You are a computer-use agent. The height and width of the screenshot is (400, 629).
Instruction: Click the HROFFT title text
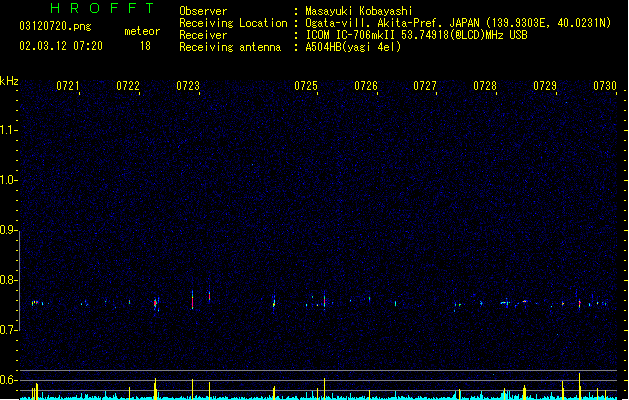(x=102, y=8)
